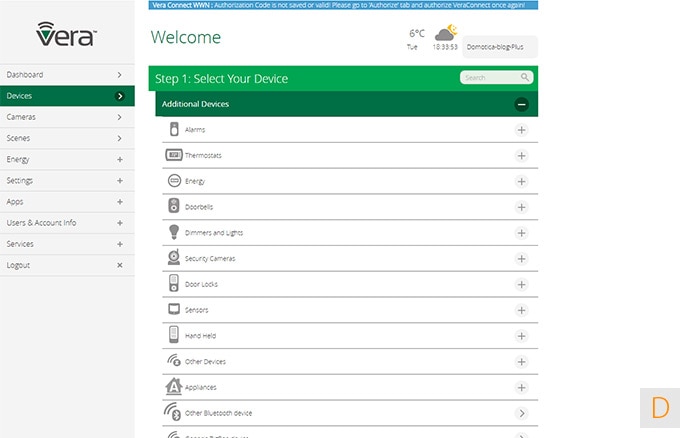The image size is (690, 438).
Task: Collapse the Additional Devices section
Action: [521, 104]
